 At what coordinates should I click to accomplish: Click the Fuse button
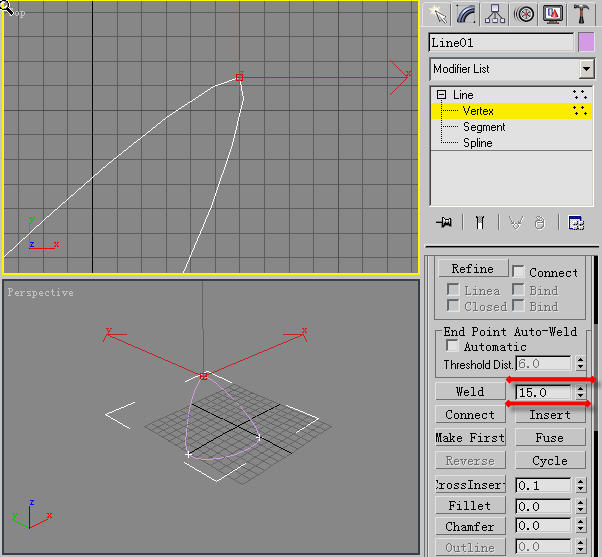pos(550,438)
